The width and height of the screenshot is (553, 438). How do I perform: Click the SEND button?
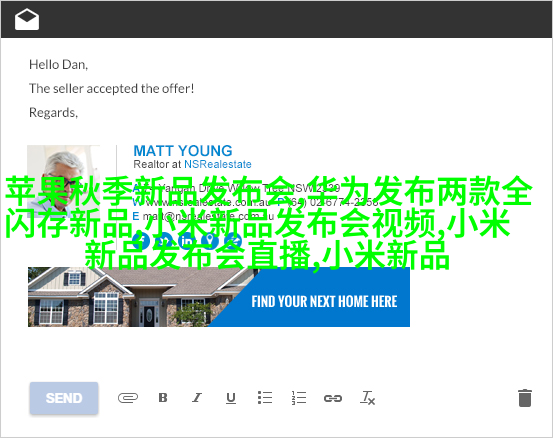coord(64,398)
